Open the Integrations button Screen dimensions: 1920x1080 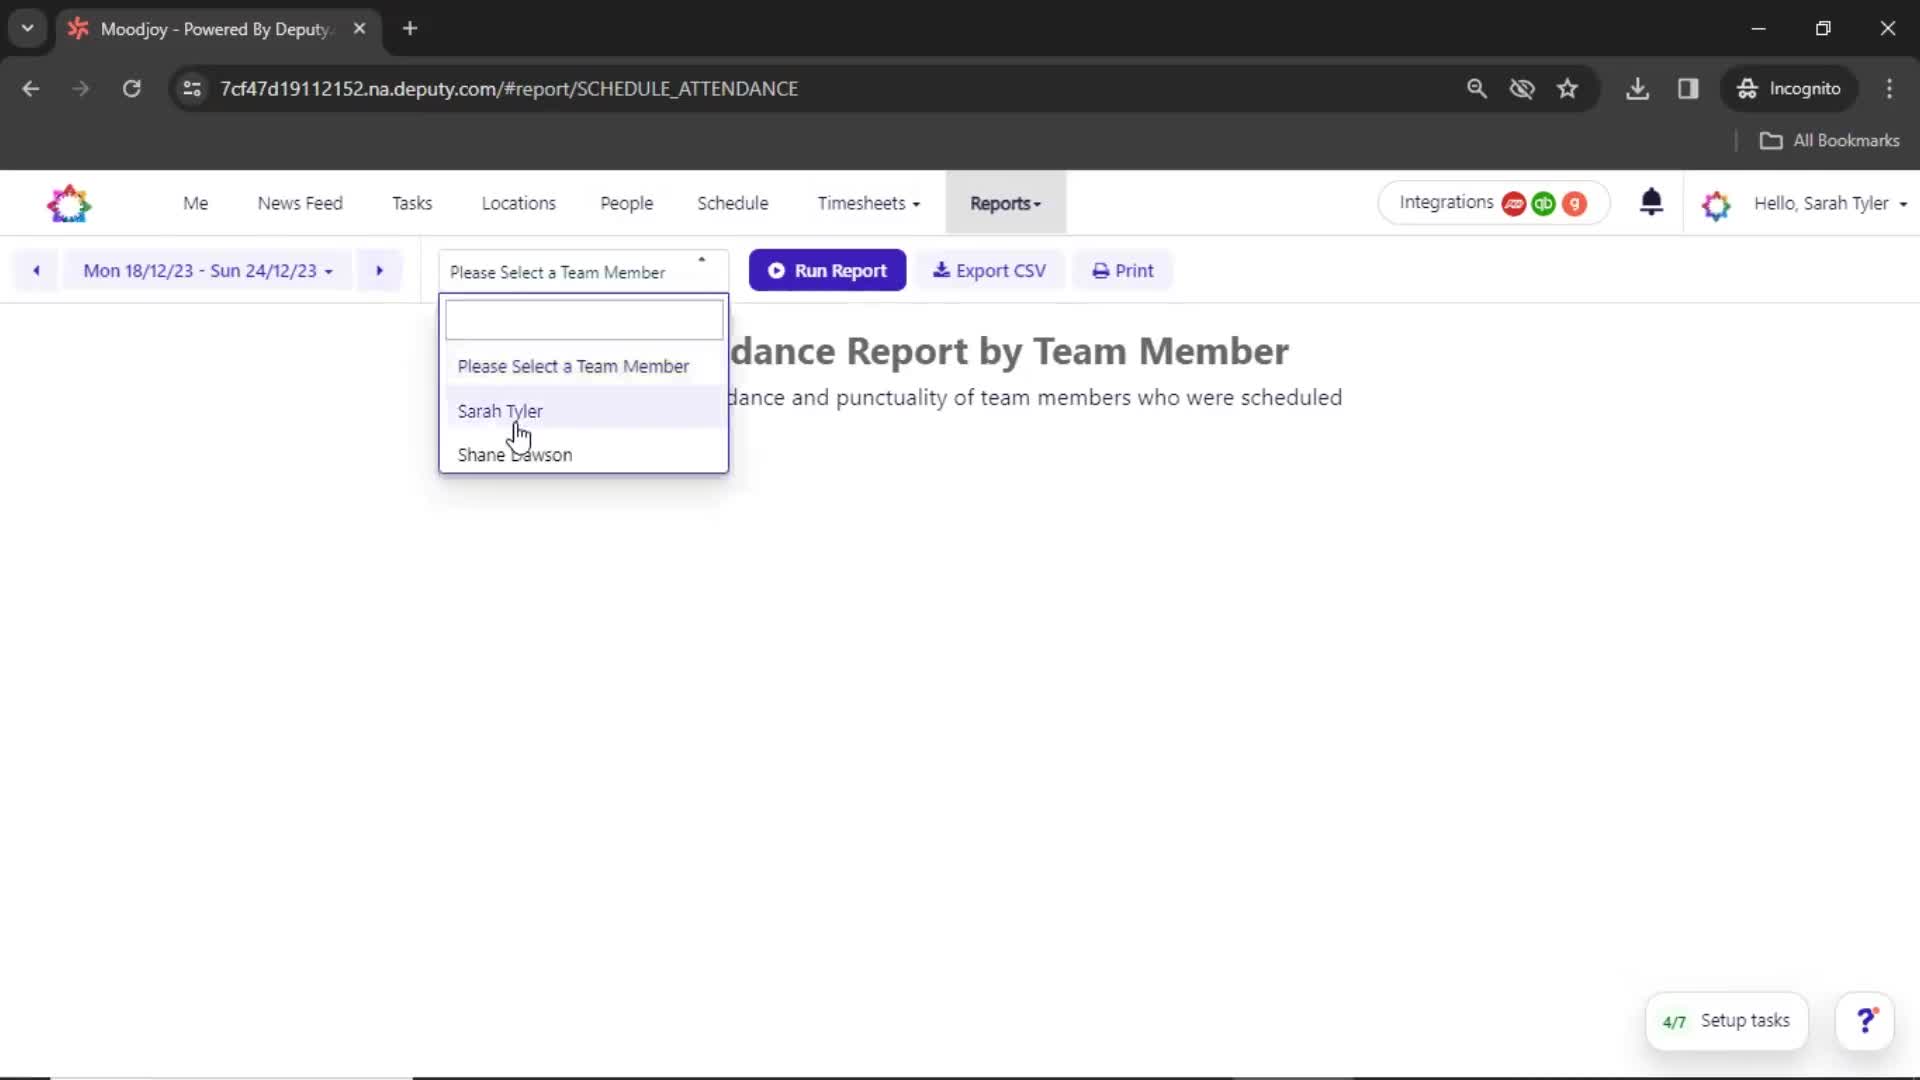pos(1493,203)
